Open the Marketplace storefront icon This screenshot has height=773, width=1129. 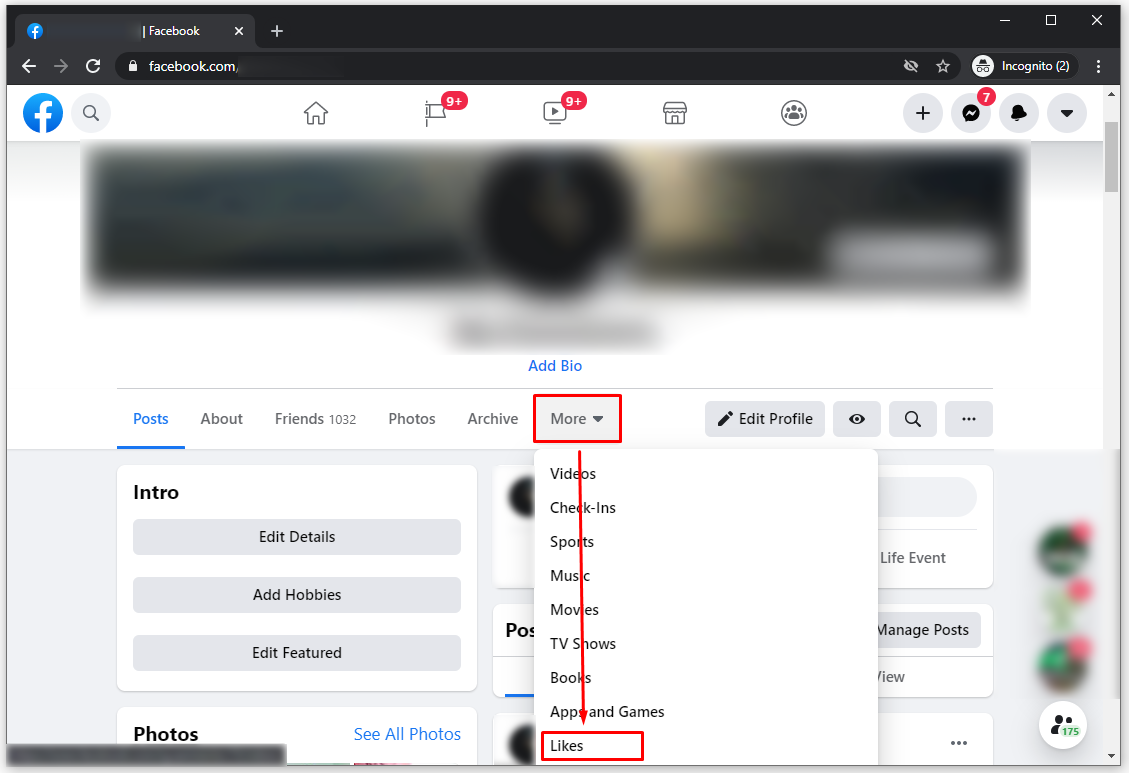point(675,113)
